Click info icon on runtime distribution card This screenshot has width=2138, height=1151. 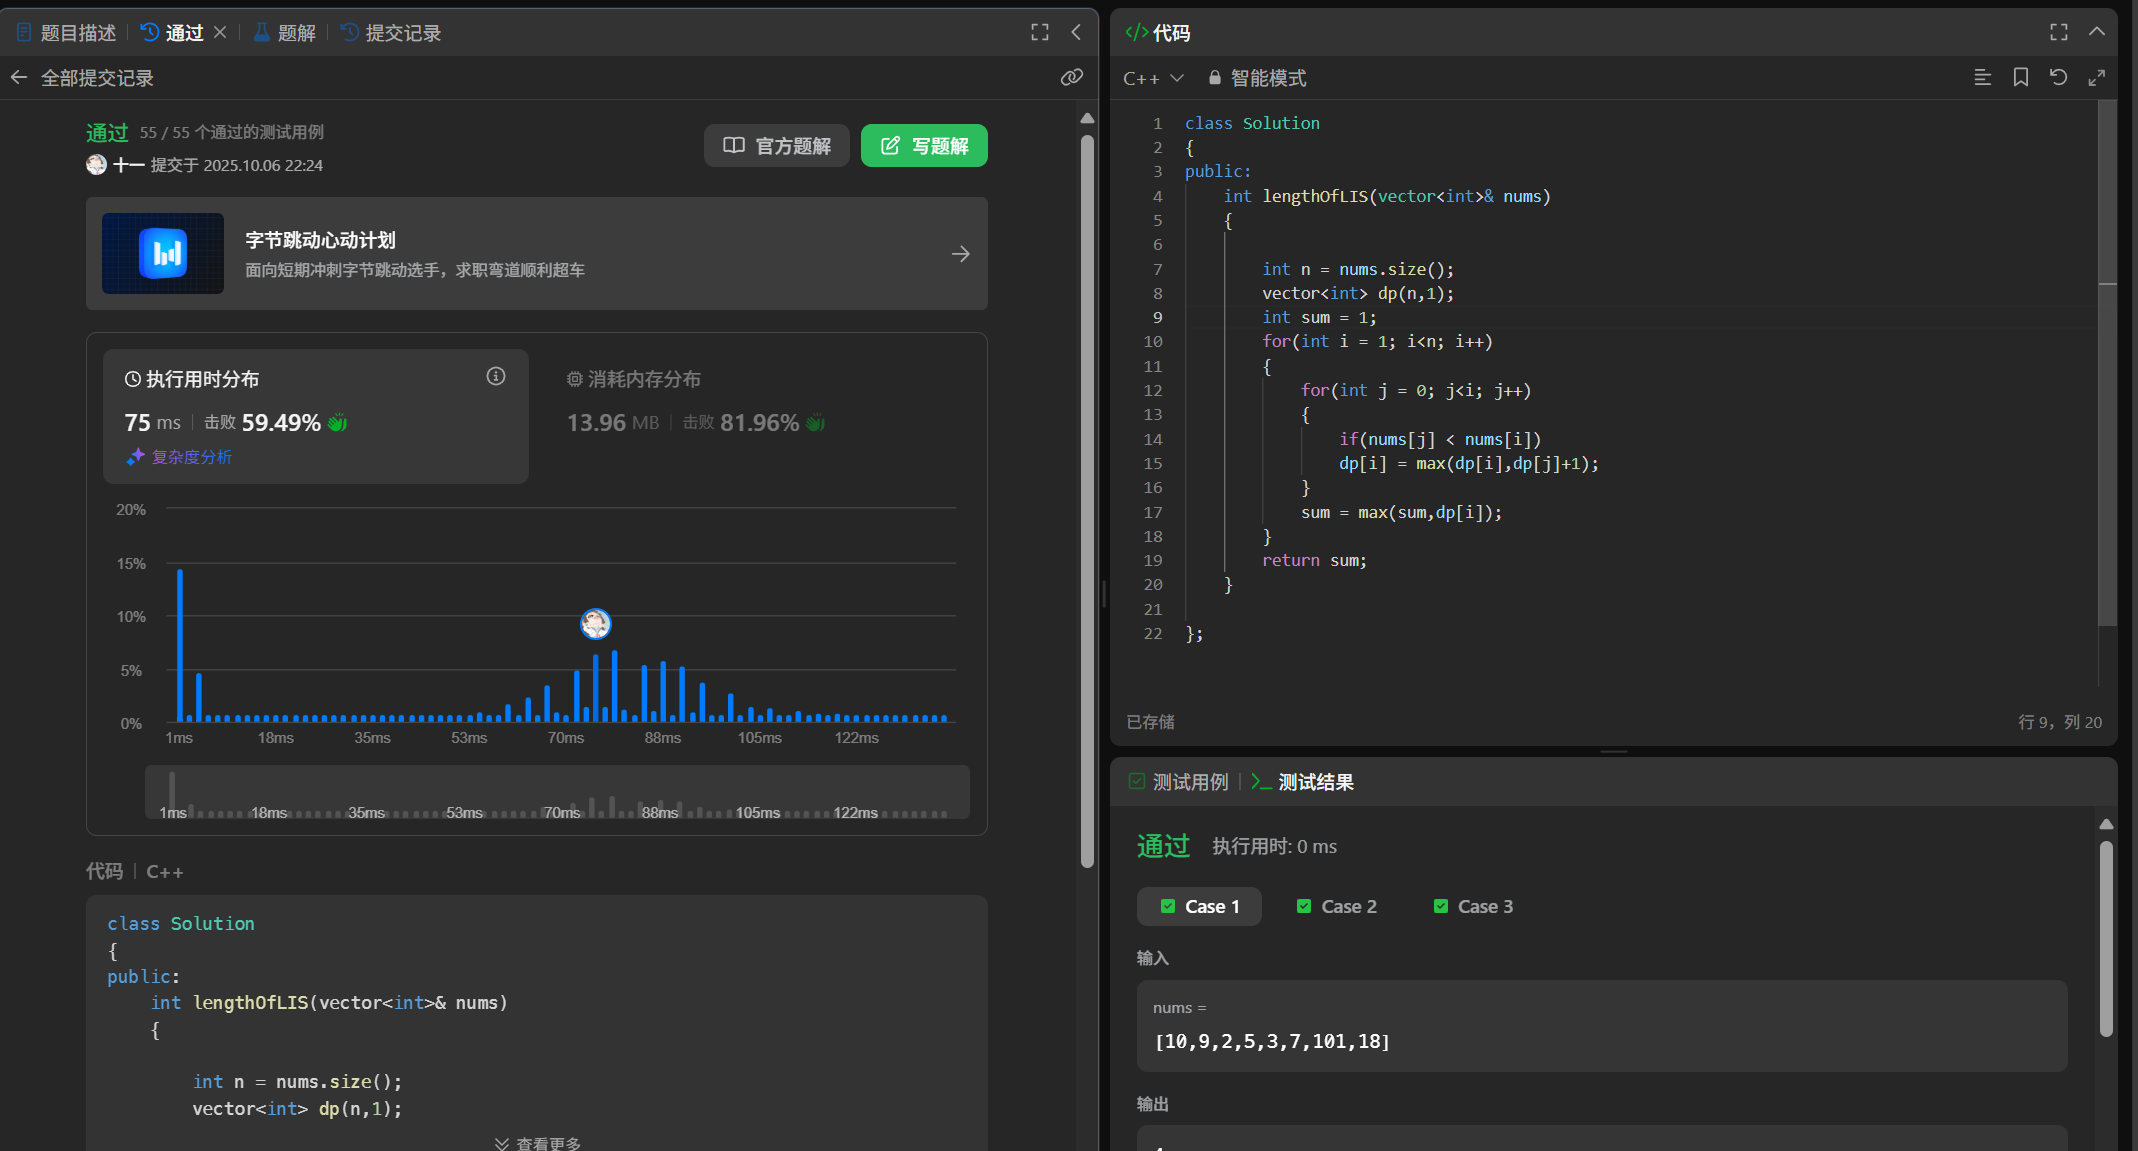pos(496,376)
